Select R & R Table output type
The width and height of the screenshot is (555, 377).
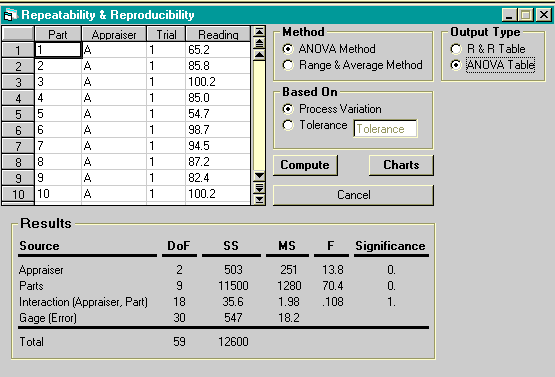click(x=456, y=49)
